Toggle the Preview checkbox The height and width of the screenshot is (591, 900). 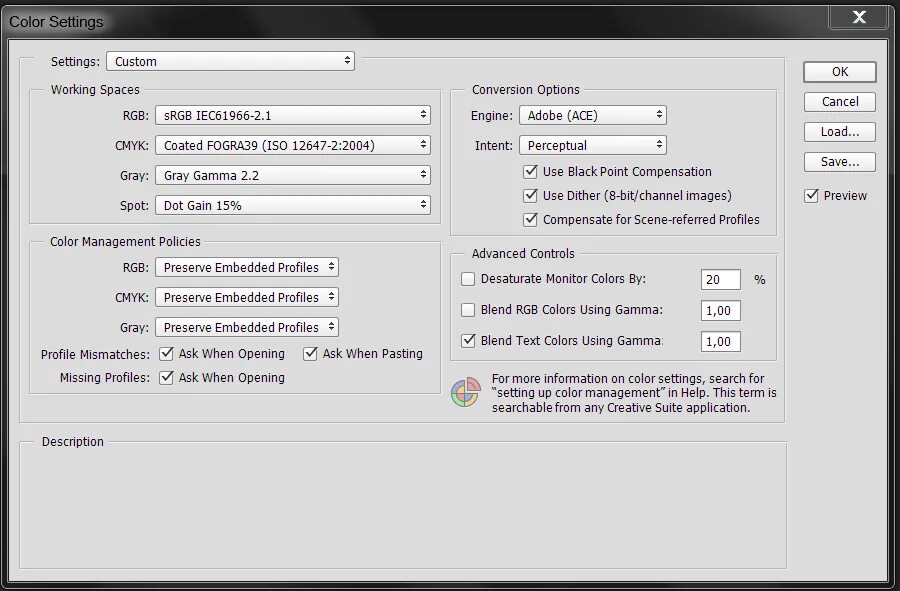pos(812,196)
